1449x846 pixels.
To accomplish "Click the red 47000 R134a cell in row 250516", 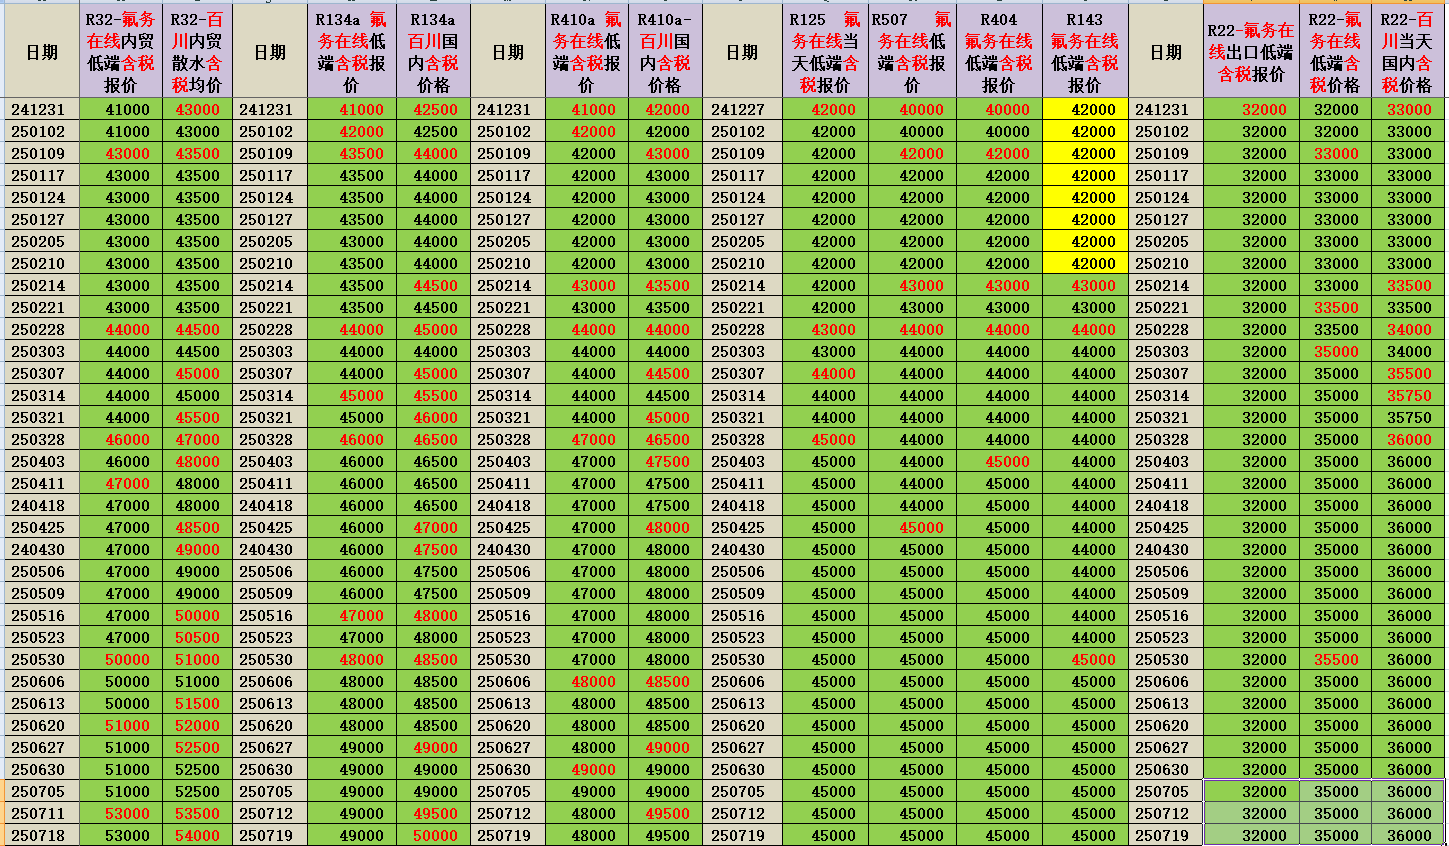I will coord(361,616).
